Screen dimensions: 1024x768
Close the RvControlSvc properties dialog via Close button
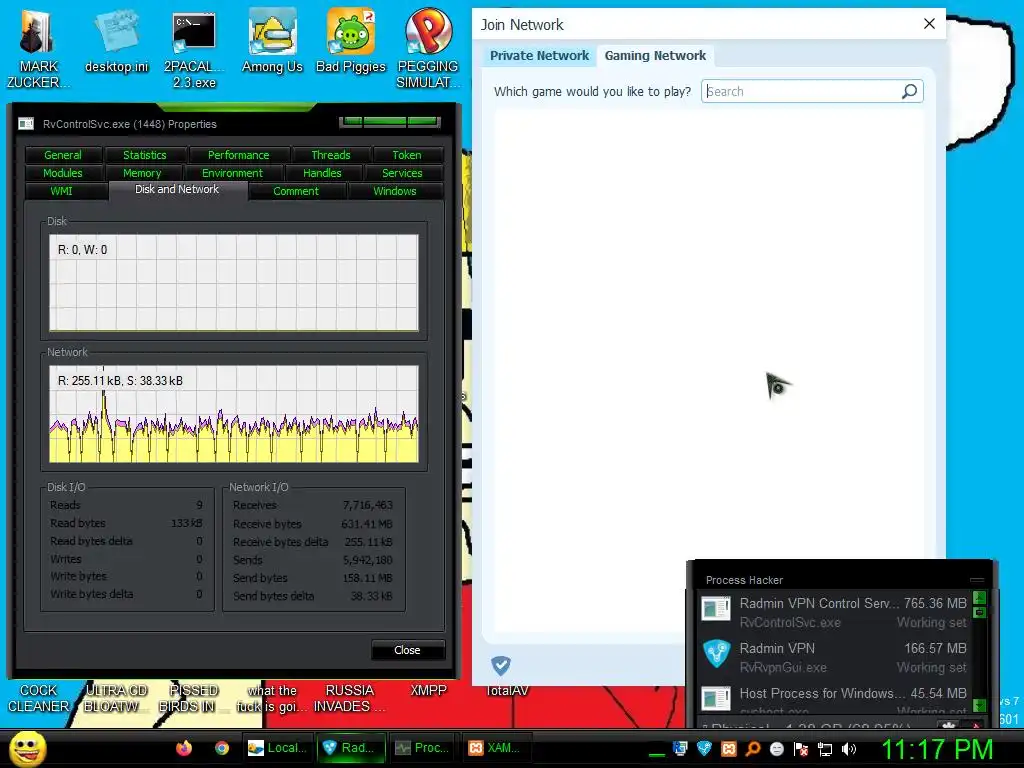tap(408, 650)
